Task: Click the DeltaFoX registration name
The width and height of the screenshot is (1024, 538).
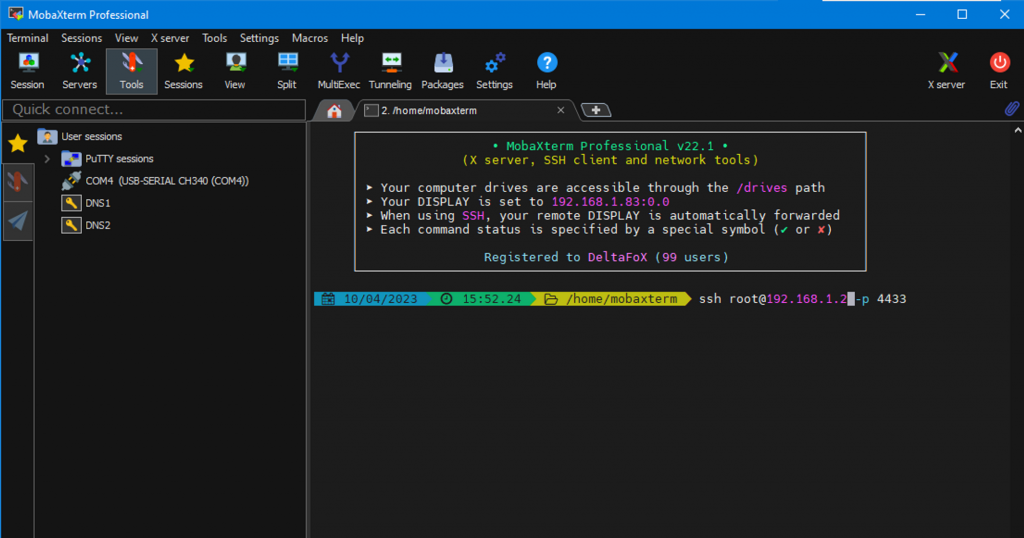Action: point(617,257)
